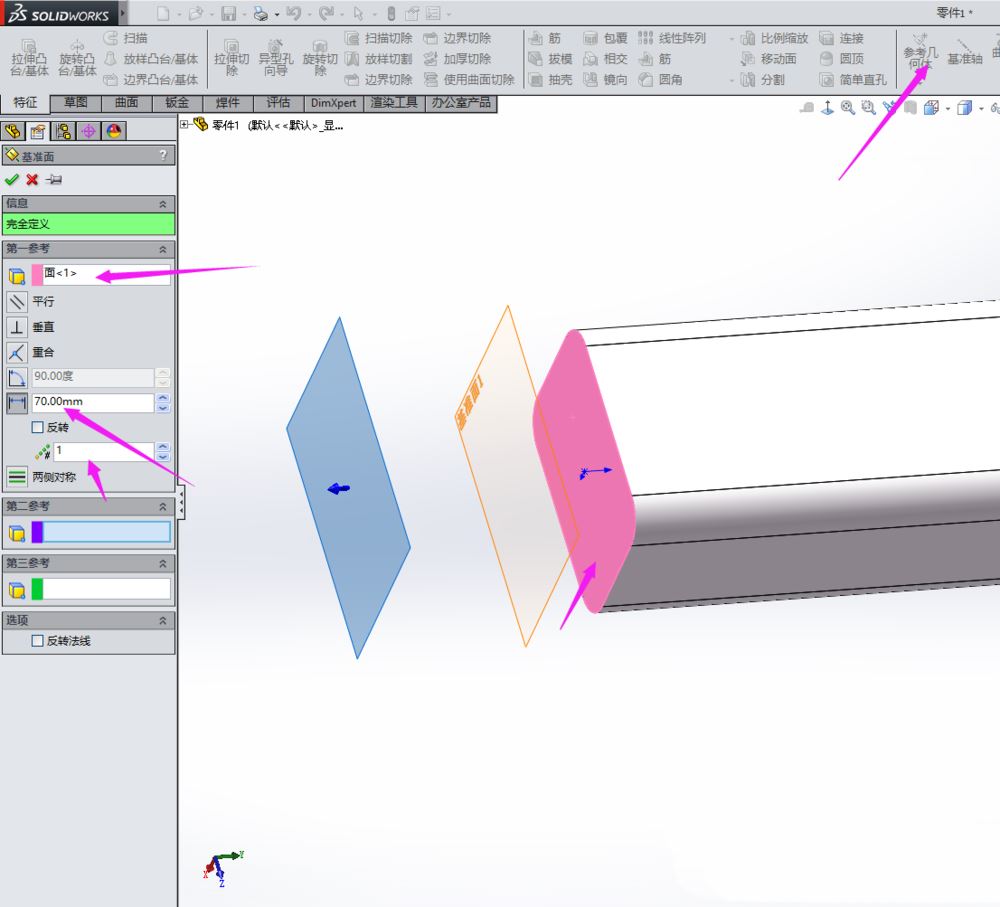Click the Draft (拔模) tool
The image size is (1000, 907).
click(x=550, y=59)
